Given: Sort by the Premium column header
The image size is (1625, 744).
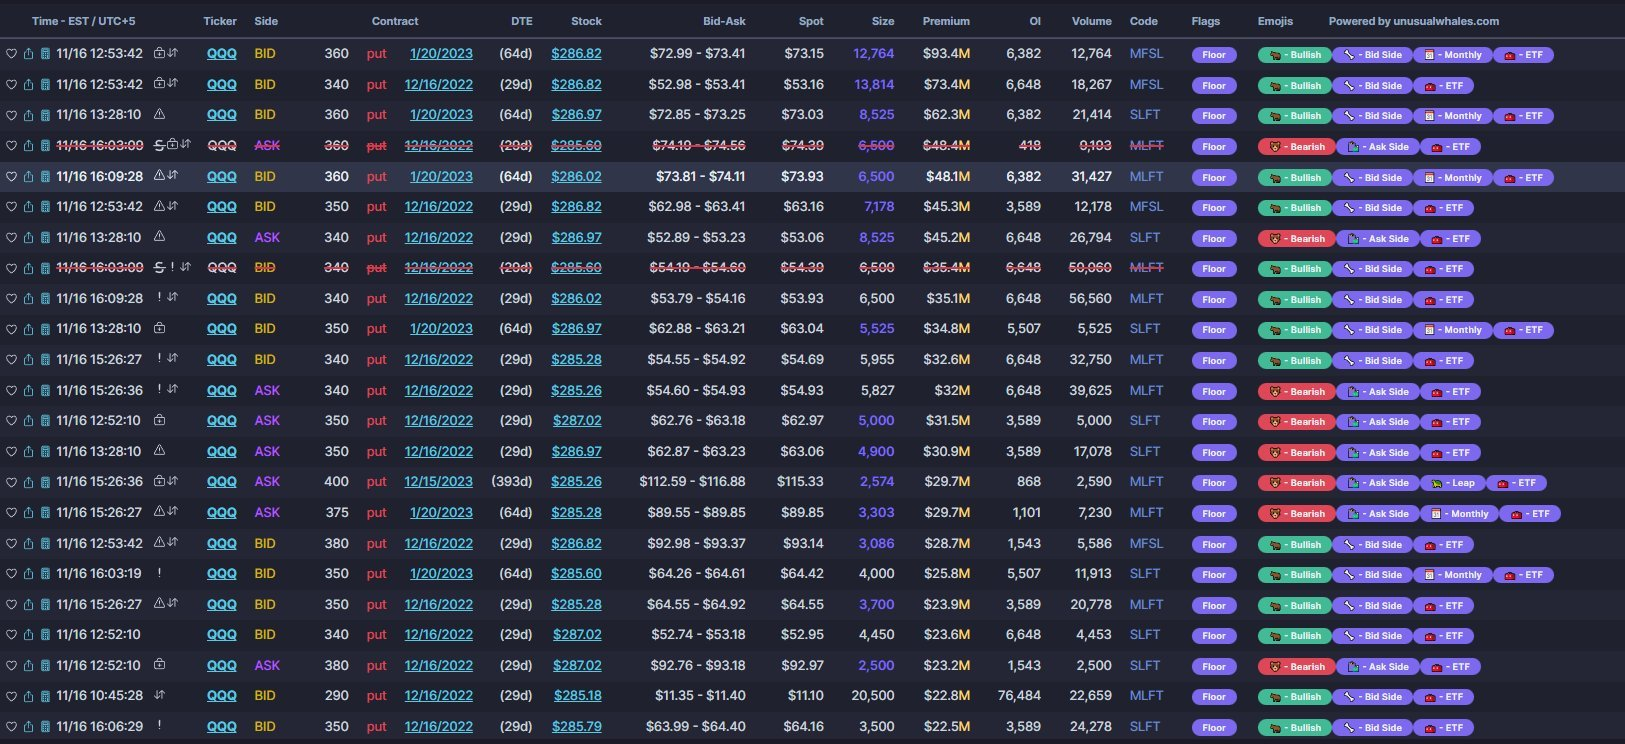Looking at the screenshot, I should tap(946, 21).
